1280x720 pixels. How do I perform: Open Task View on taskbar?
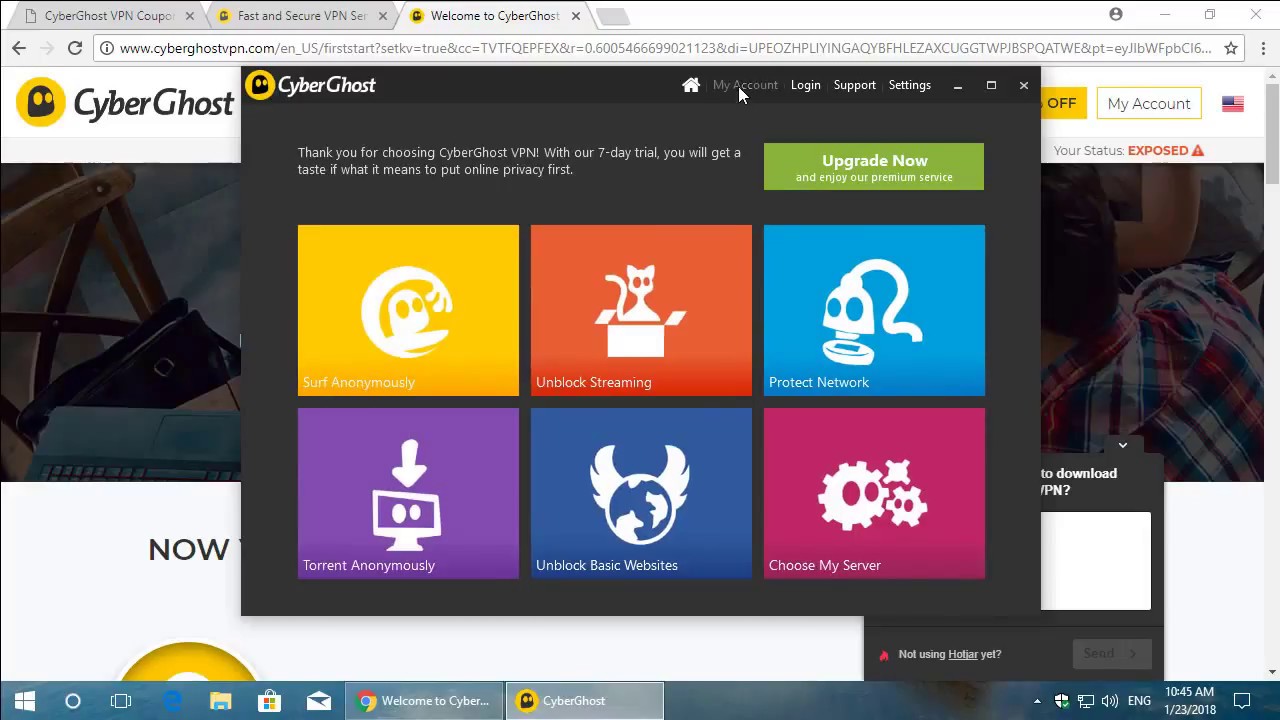121,701
